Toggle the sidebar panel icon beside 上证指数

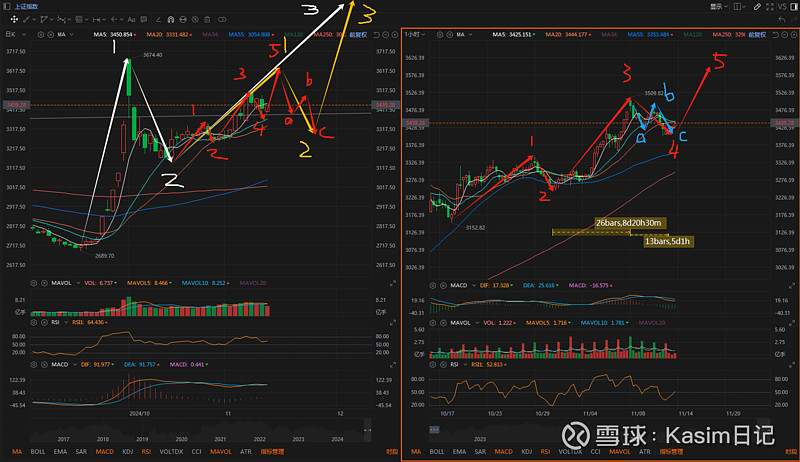[7, 7]
